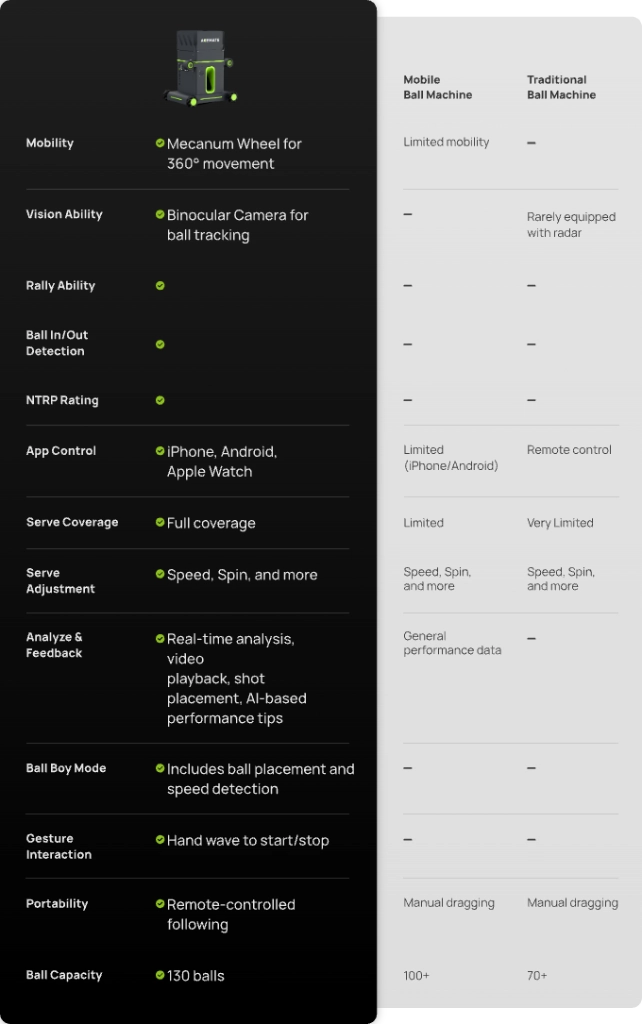Select the Mobile Ball Machine column header

pyautogui.click(x=438, y=87)
